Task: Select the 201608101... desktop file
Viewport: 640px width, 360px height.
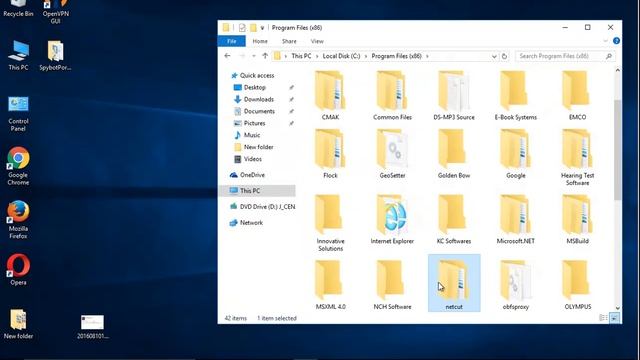Action: coord(93,327)
